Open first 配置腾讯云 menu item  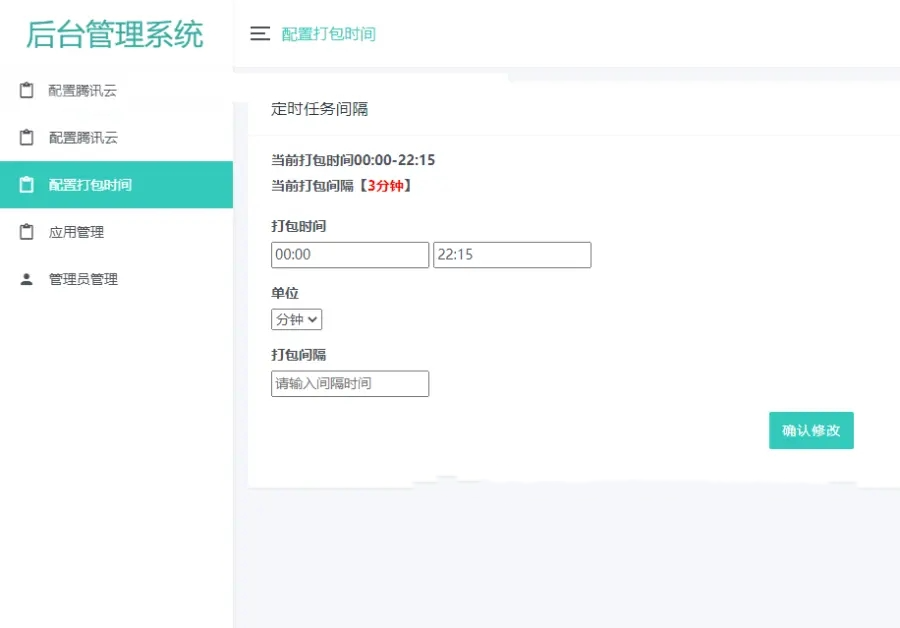coord(117,90)
